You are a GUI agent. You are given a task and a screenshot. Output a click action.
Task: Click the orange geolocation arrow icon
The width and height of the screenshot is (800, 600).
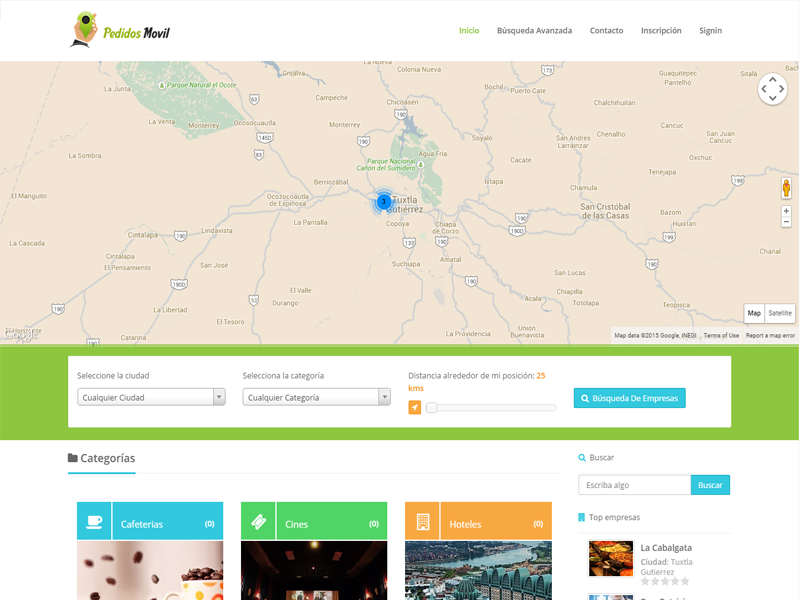415,407
